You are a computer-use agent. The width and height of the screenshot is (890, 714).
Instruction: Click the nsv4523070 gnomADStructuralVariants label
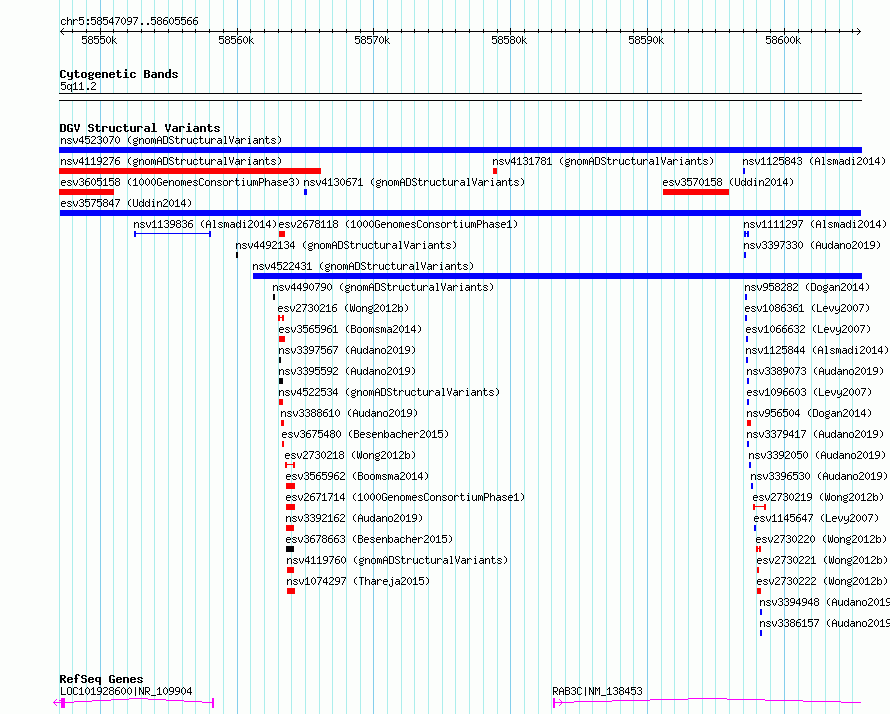171,140
